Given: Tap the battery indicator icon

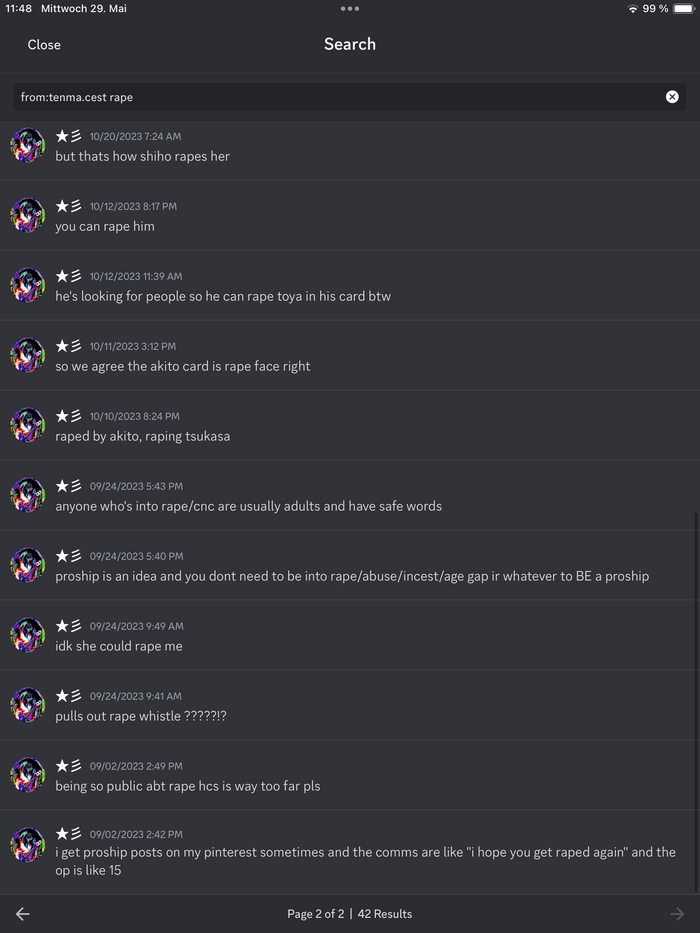Looking at the screenshot, I should (x=684, y=9).
